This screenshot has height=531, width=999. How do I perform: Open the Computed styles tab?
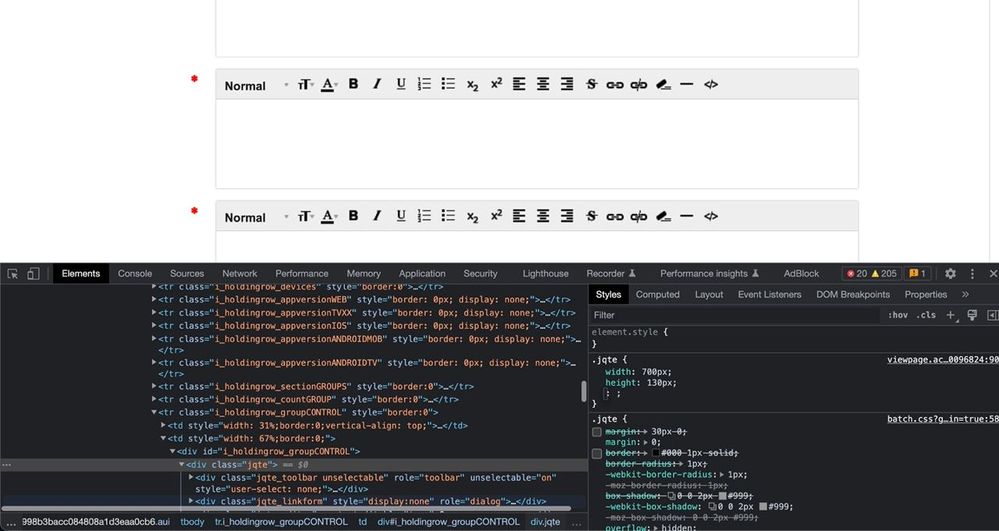(658, 295)
